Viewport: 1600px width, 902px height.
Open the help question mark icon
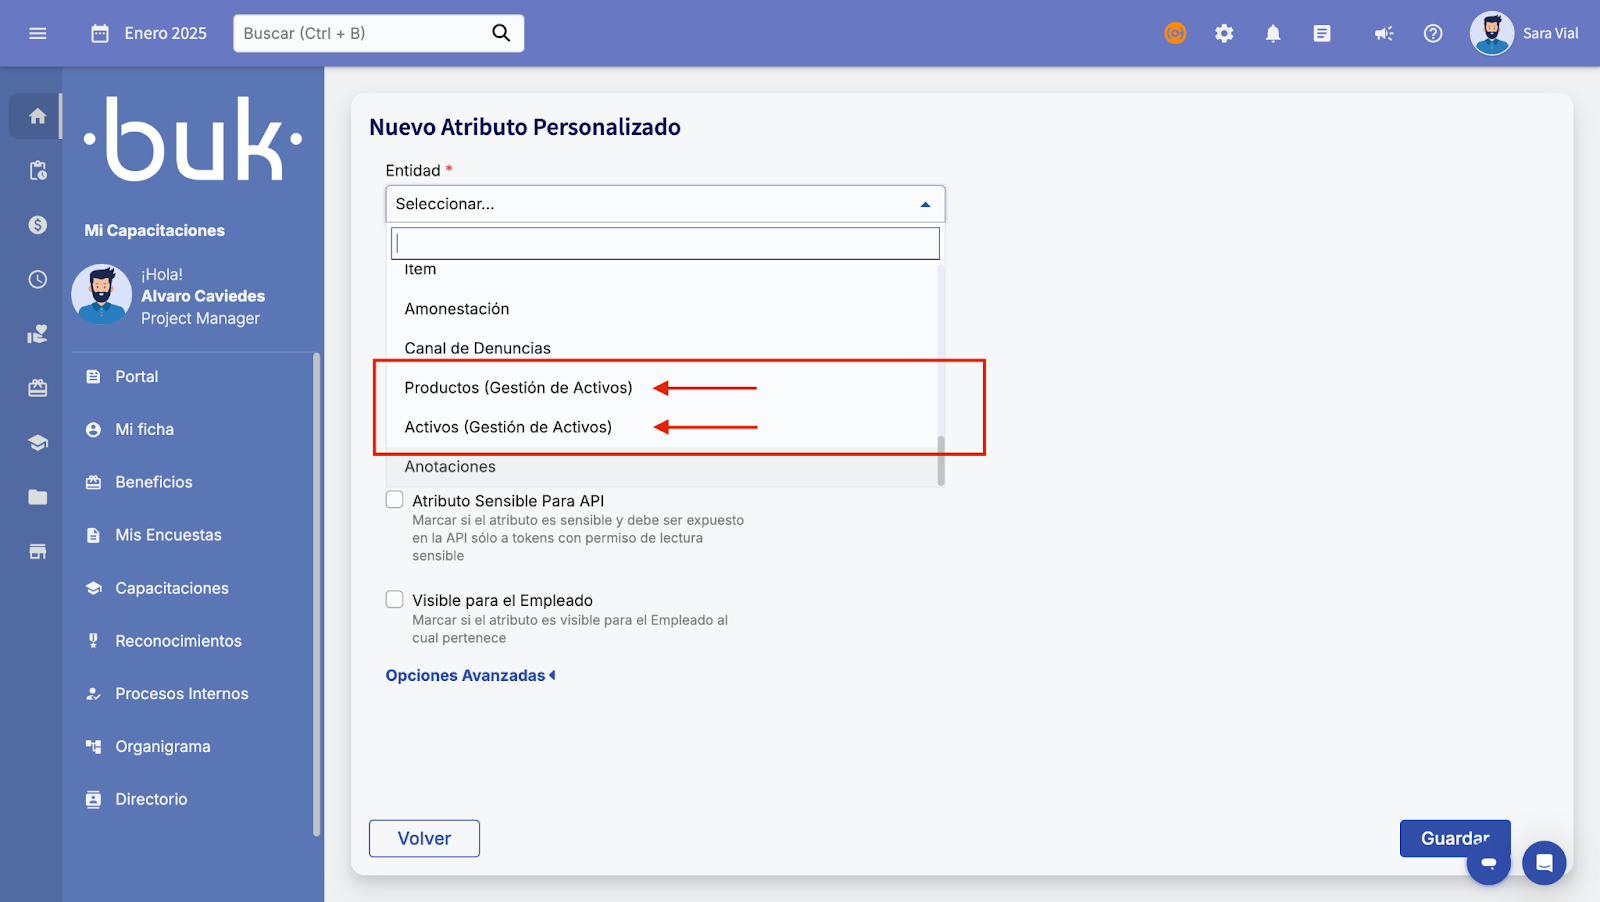[1433, 34]
